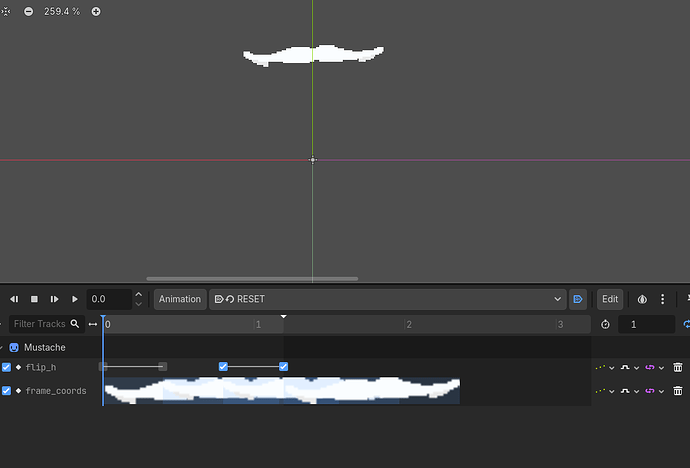Click the flip_h keyframe diamond icon
The image size is (690, 468).
tap(18, 367)
